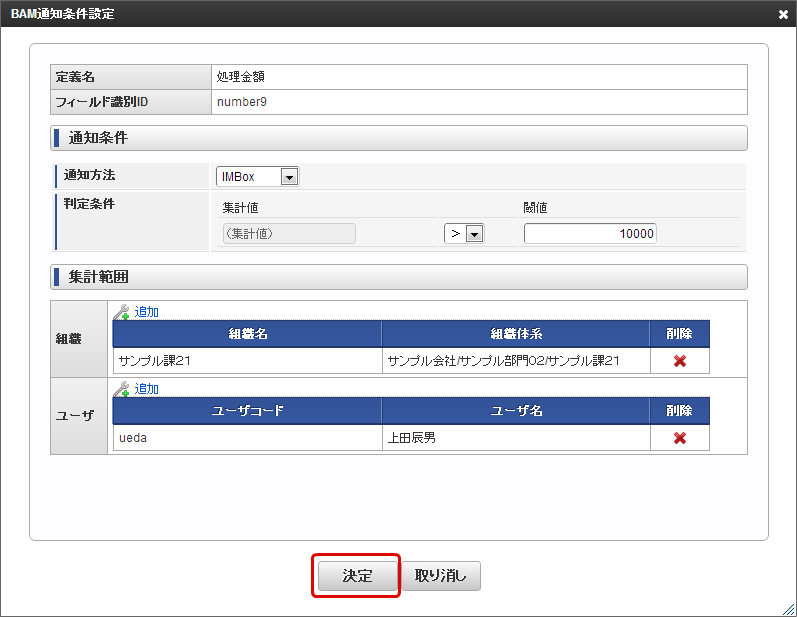Click the 追加 link for ユーザ
The width and height of the screenshot is (797, 617).
[146, 389]
